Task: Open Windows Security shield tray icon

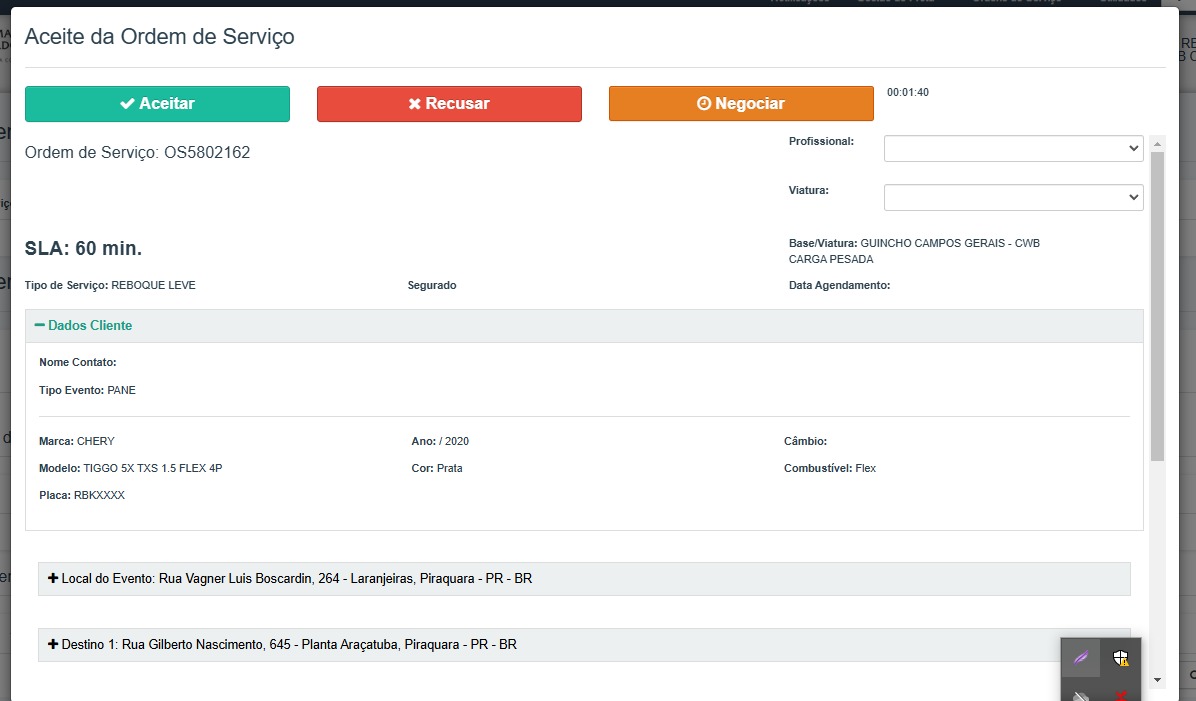Action: tap(1120, 658)
